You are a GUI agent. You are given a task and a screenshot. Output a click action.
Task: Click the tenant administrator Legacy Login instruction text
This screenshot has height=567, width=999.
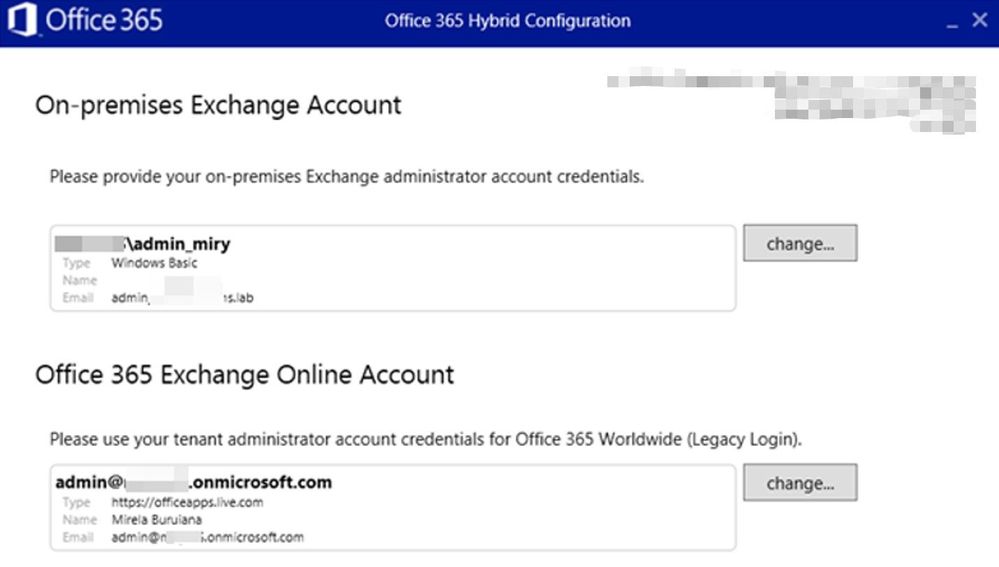pyautogui.click(x=426, y=439)
